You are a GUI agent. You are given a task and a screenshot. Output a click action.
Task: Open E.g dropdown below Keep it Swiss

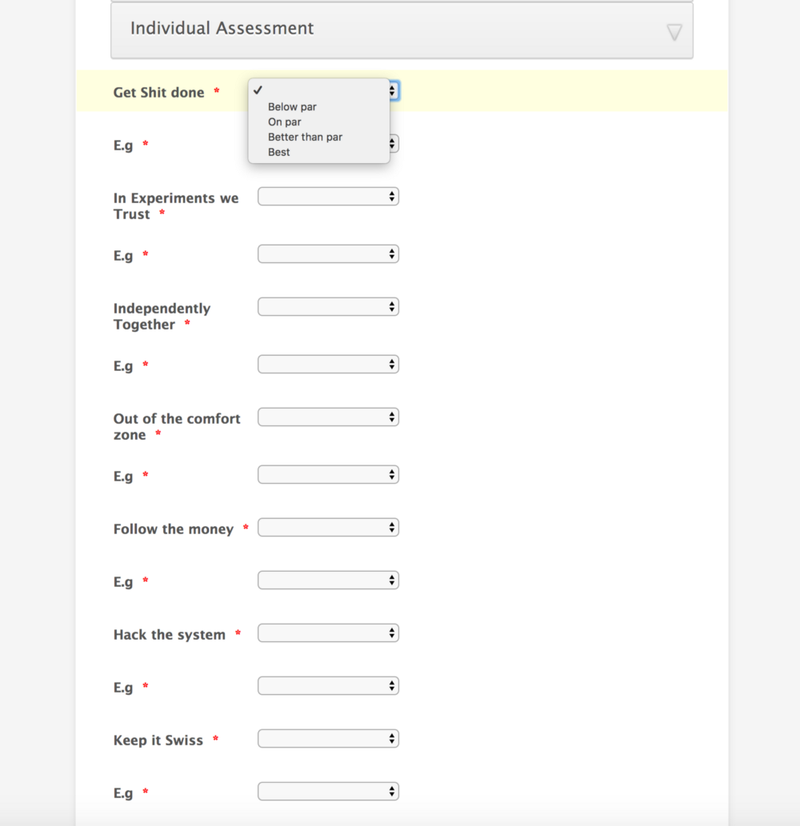coord(328,791)
